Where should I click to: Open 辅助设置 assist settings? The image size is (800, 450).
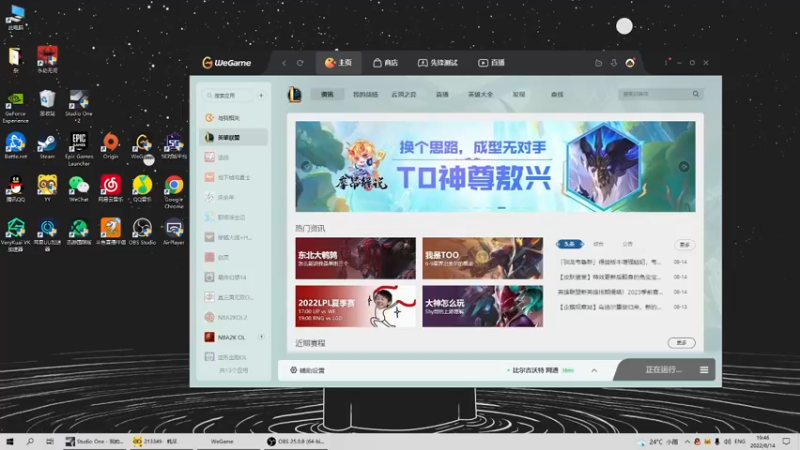tap(307, 370)
